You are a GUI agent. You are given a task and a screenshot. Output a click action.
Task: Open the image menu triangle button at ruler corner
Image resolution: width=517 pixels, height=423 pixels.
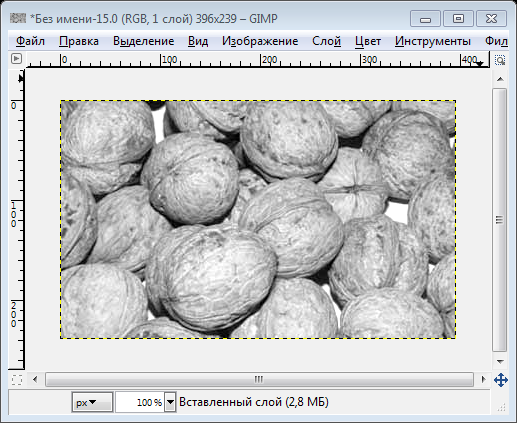16,59
